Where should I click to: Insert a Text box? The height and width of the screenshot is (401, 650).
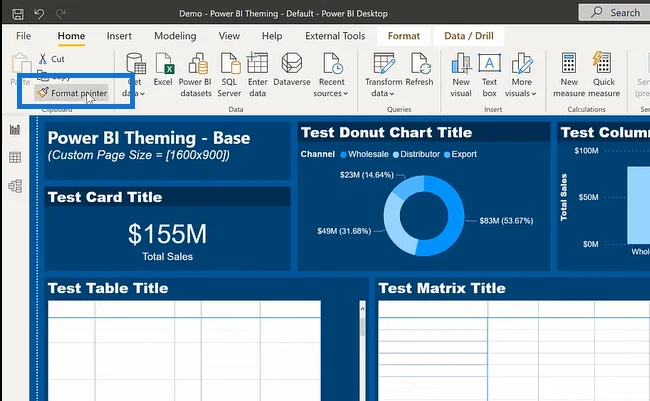(490, 75)
